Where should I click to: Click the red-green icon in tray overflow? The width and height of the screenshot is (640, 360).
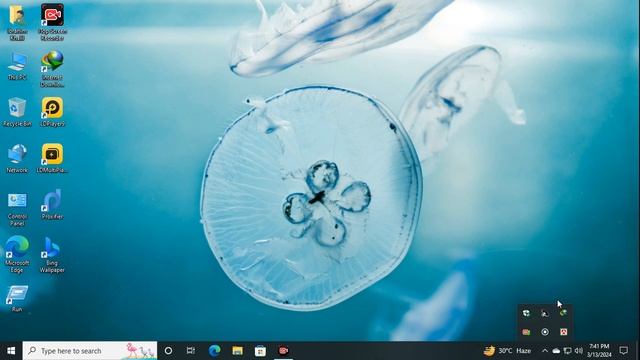pyautogui.click(x=526, y=332)
